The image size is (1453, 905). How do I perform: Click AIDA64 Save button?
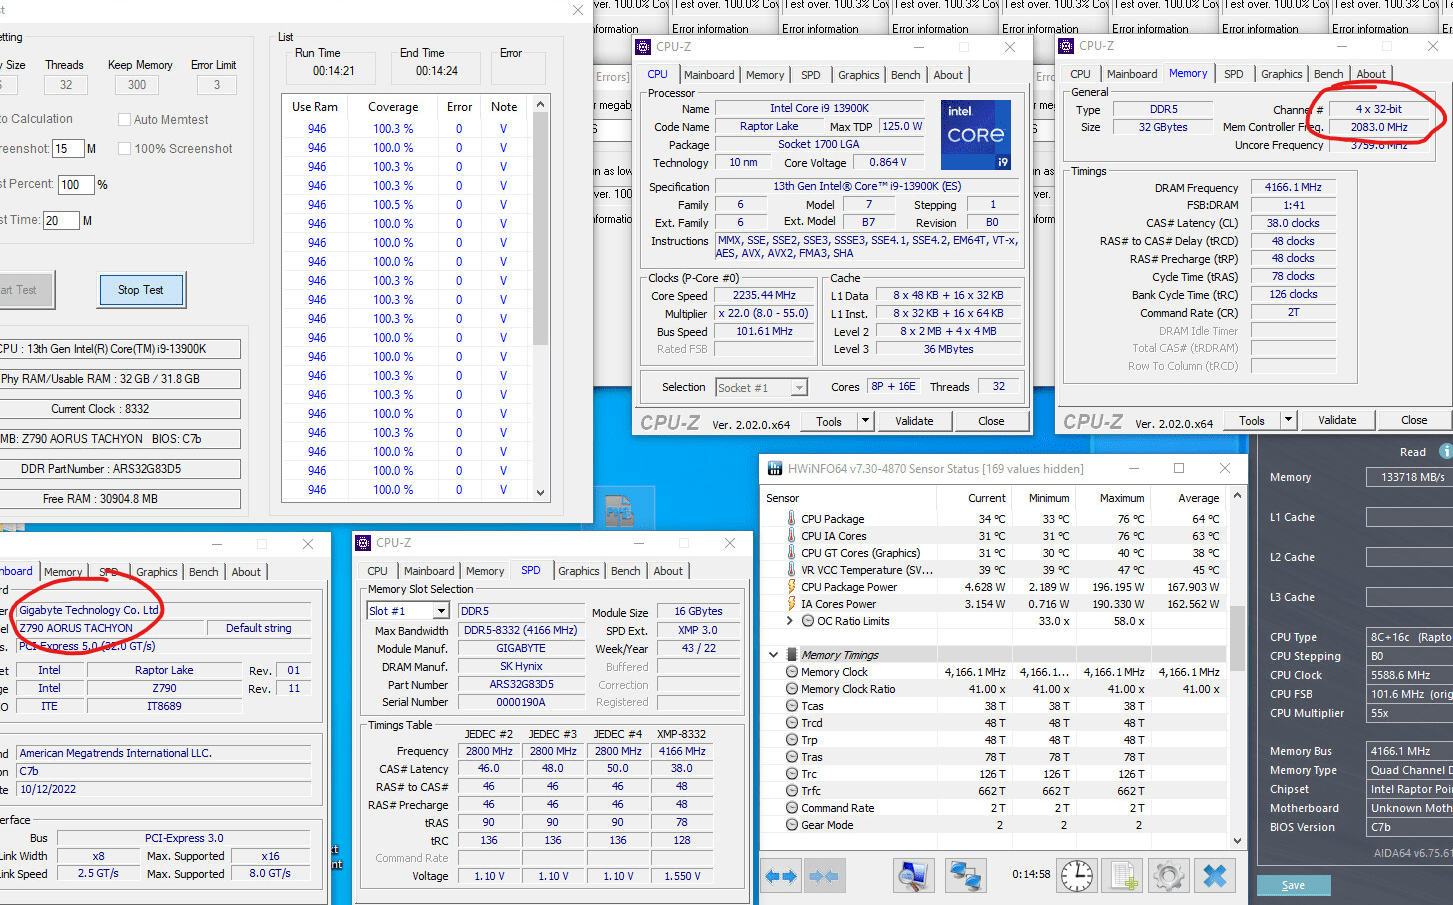pyautogui.click(x=1293, y=885)
